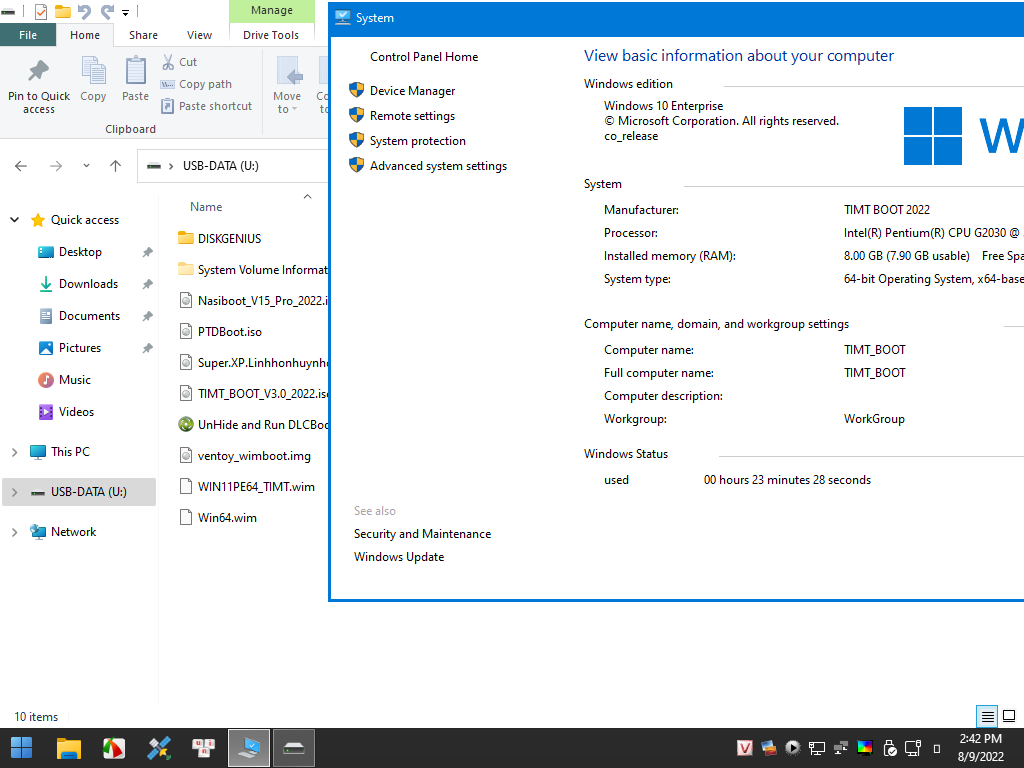Select the Manage contextual tab
Image resolution: width=1024 pixels, height=768 pixels.
point(272,10)
